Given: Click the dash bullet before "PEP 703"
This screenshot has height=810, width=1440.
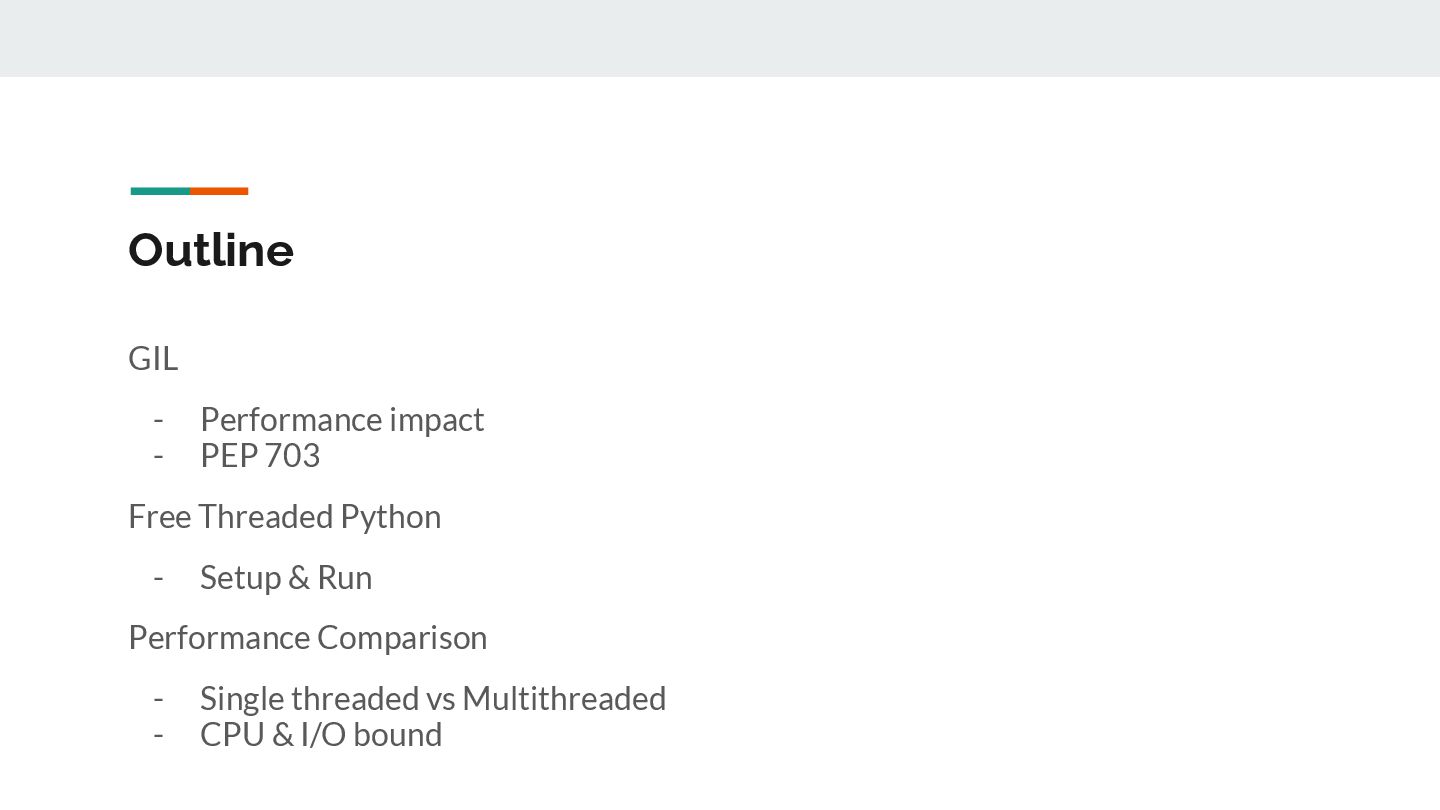Looking at the screenshot, I should [x=158, y=456].
